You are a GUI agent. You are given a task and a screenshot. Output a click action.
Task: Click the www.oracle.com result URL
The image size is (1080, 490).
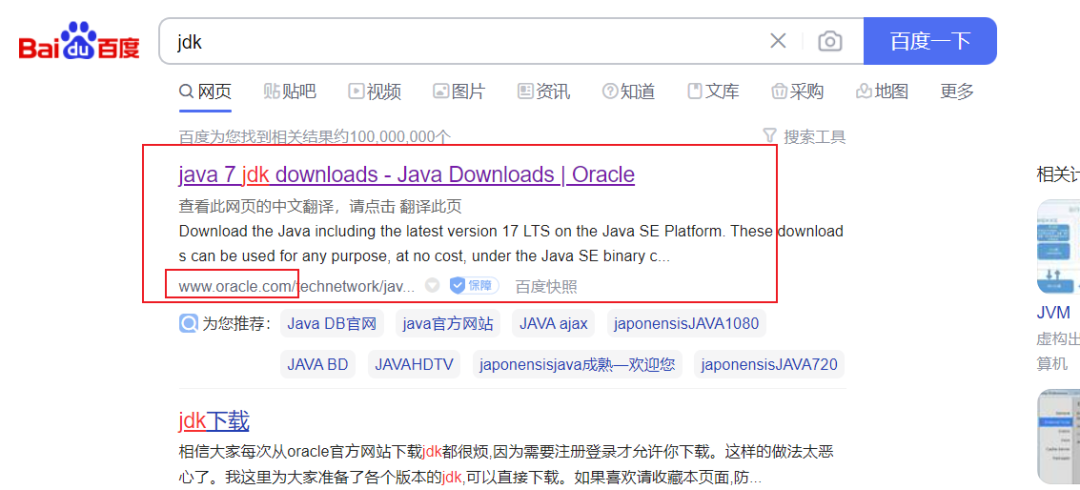point(297,286)
